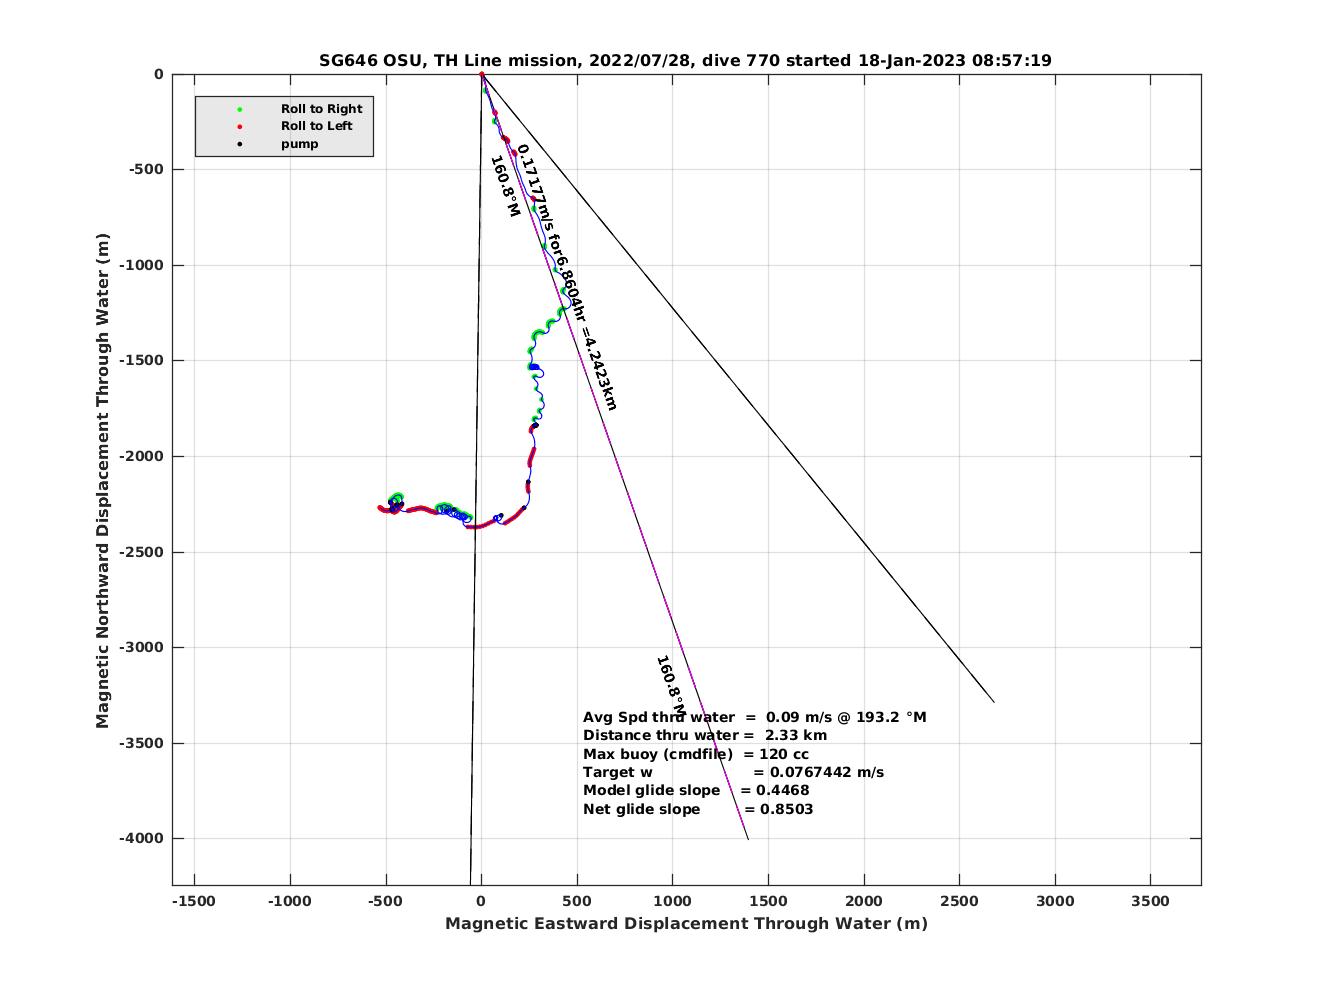Click the "Distance thru water = 2.33 km" annotation
The width and height of the screenshot is (1328, 996).
click(x=705, y=735)
